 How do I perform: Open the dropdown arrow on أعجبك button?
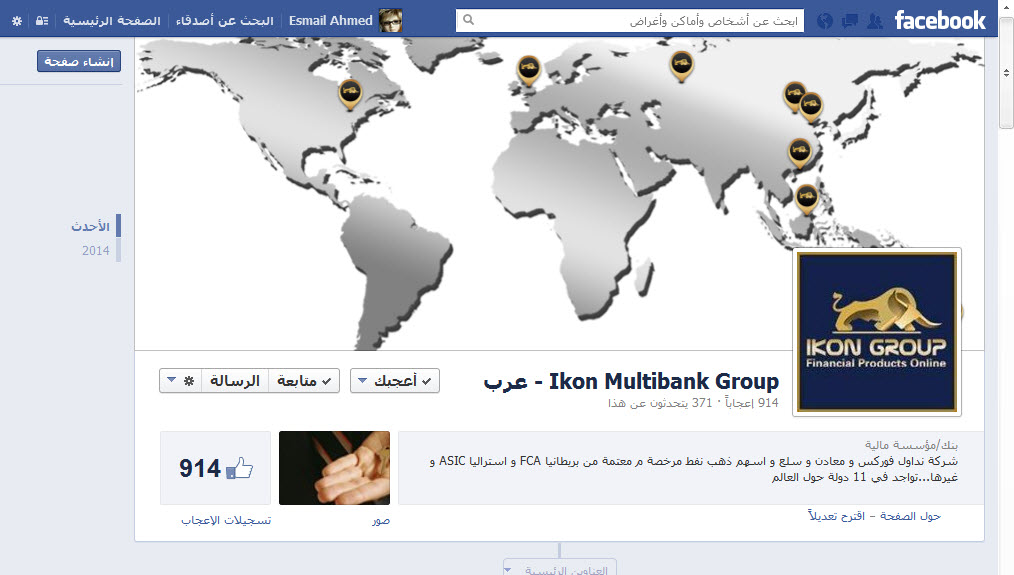362,380
